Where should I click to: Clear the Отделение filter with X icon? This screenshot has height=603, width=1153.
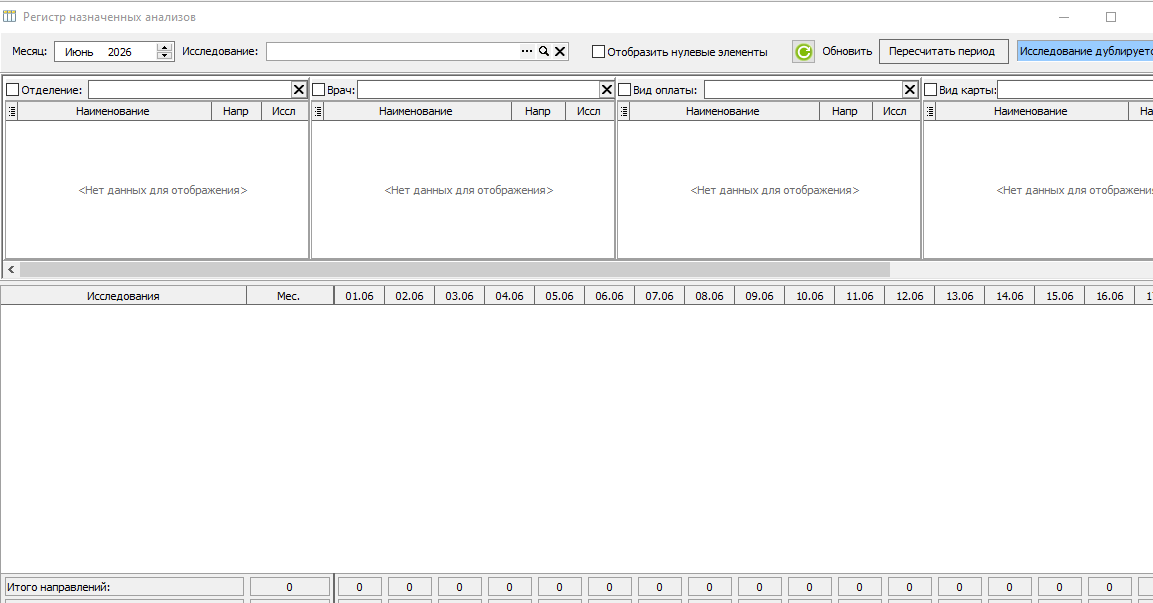click(x=299, y=90)
